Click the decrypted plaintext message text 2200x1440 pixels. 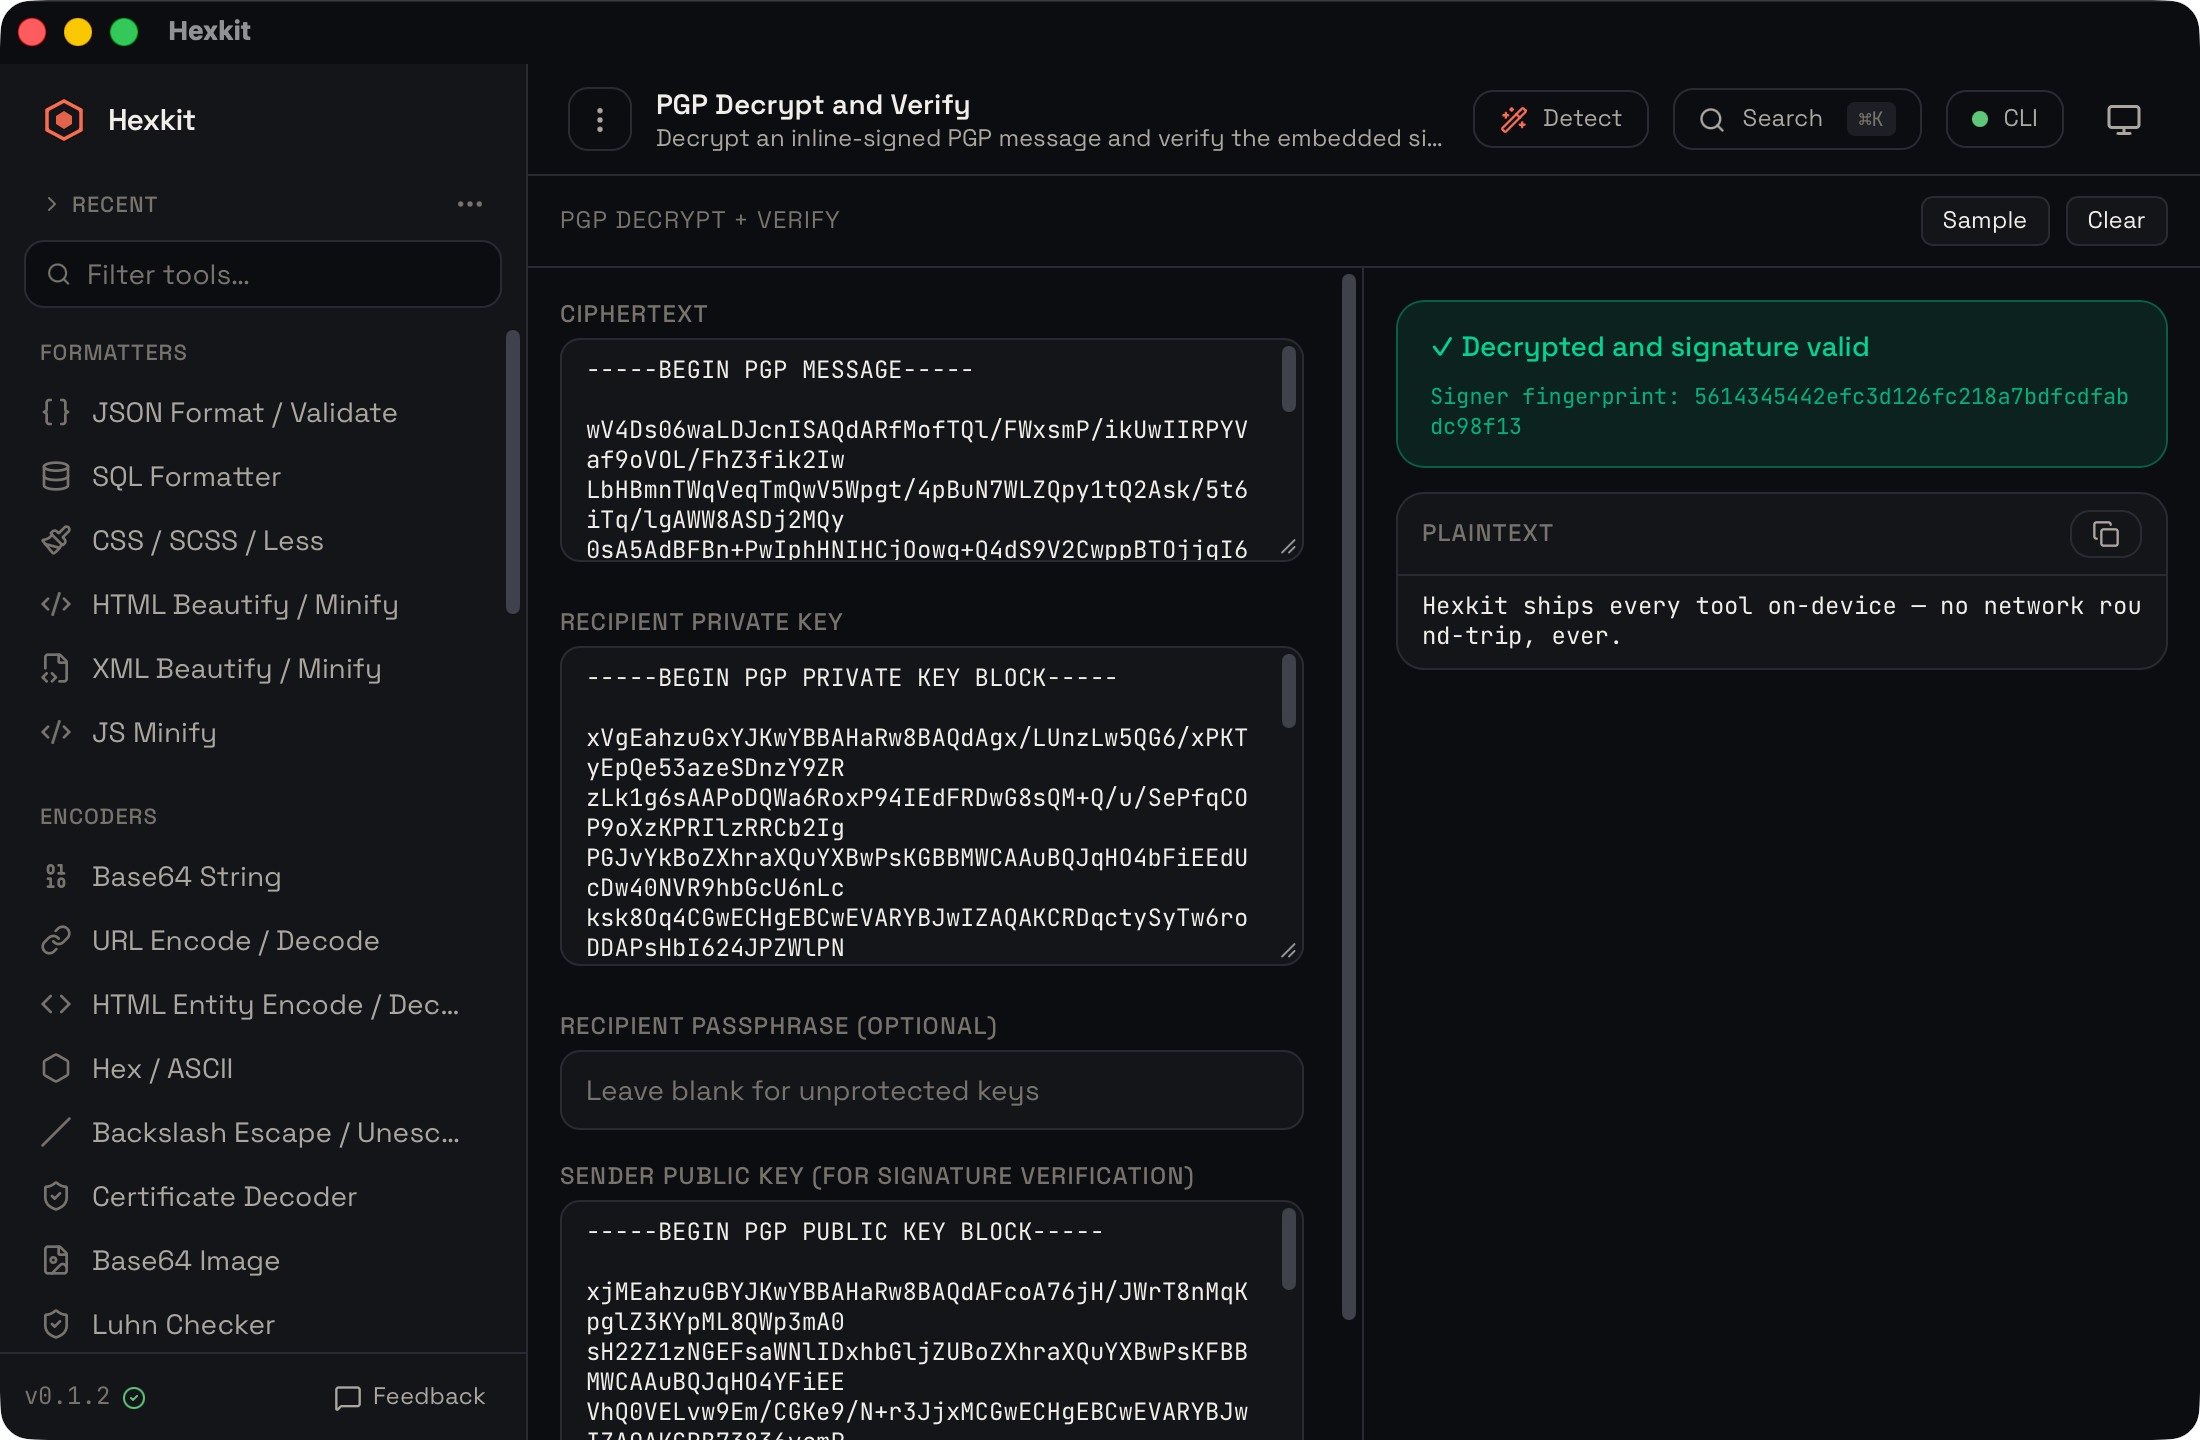coord(1781,620)
